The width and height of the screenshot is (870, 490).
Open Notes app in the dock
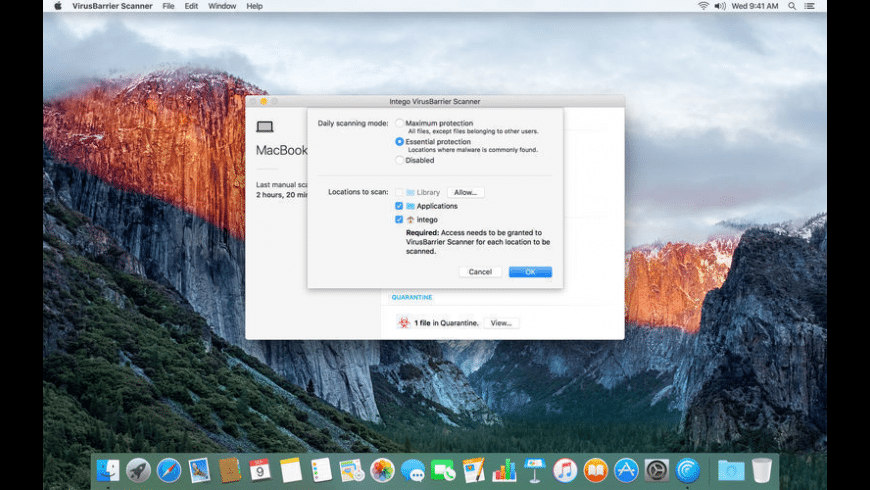tap(291, 471)
